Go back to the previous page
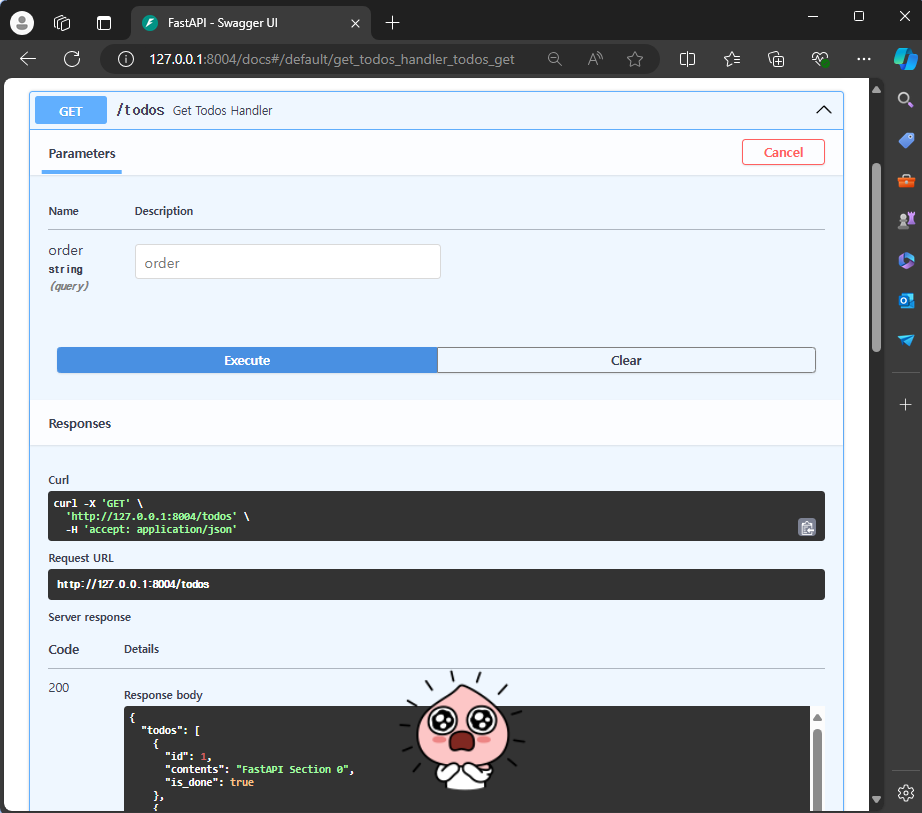The image size is (922, 813). (28, 59)
